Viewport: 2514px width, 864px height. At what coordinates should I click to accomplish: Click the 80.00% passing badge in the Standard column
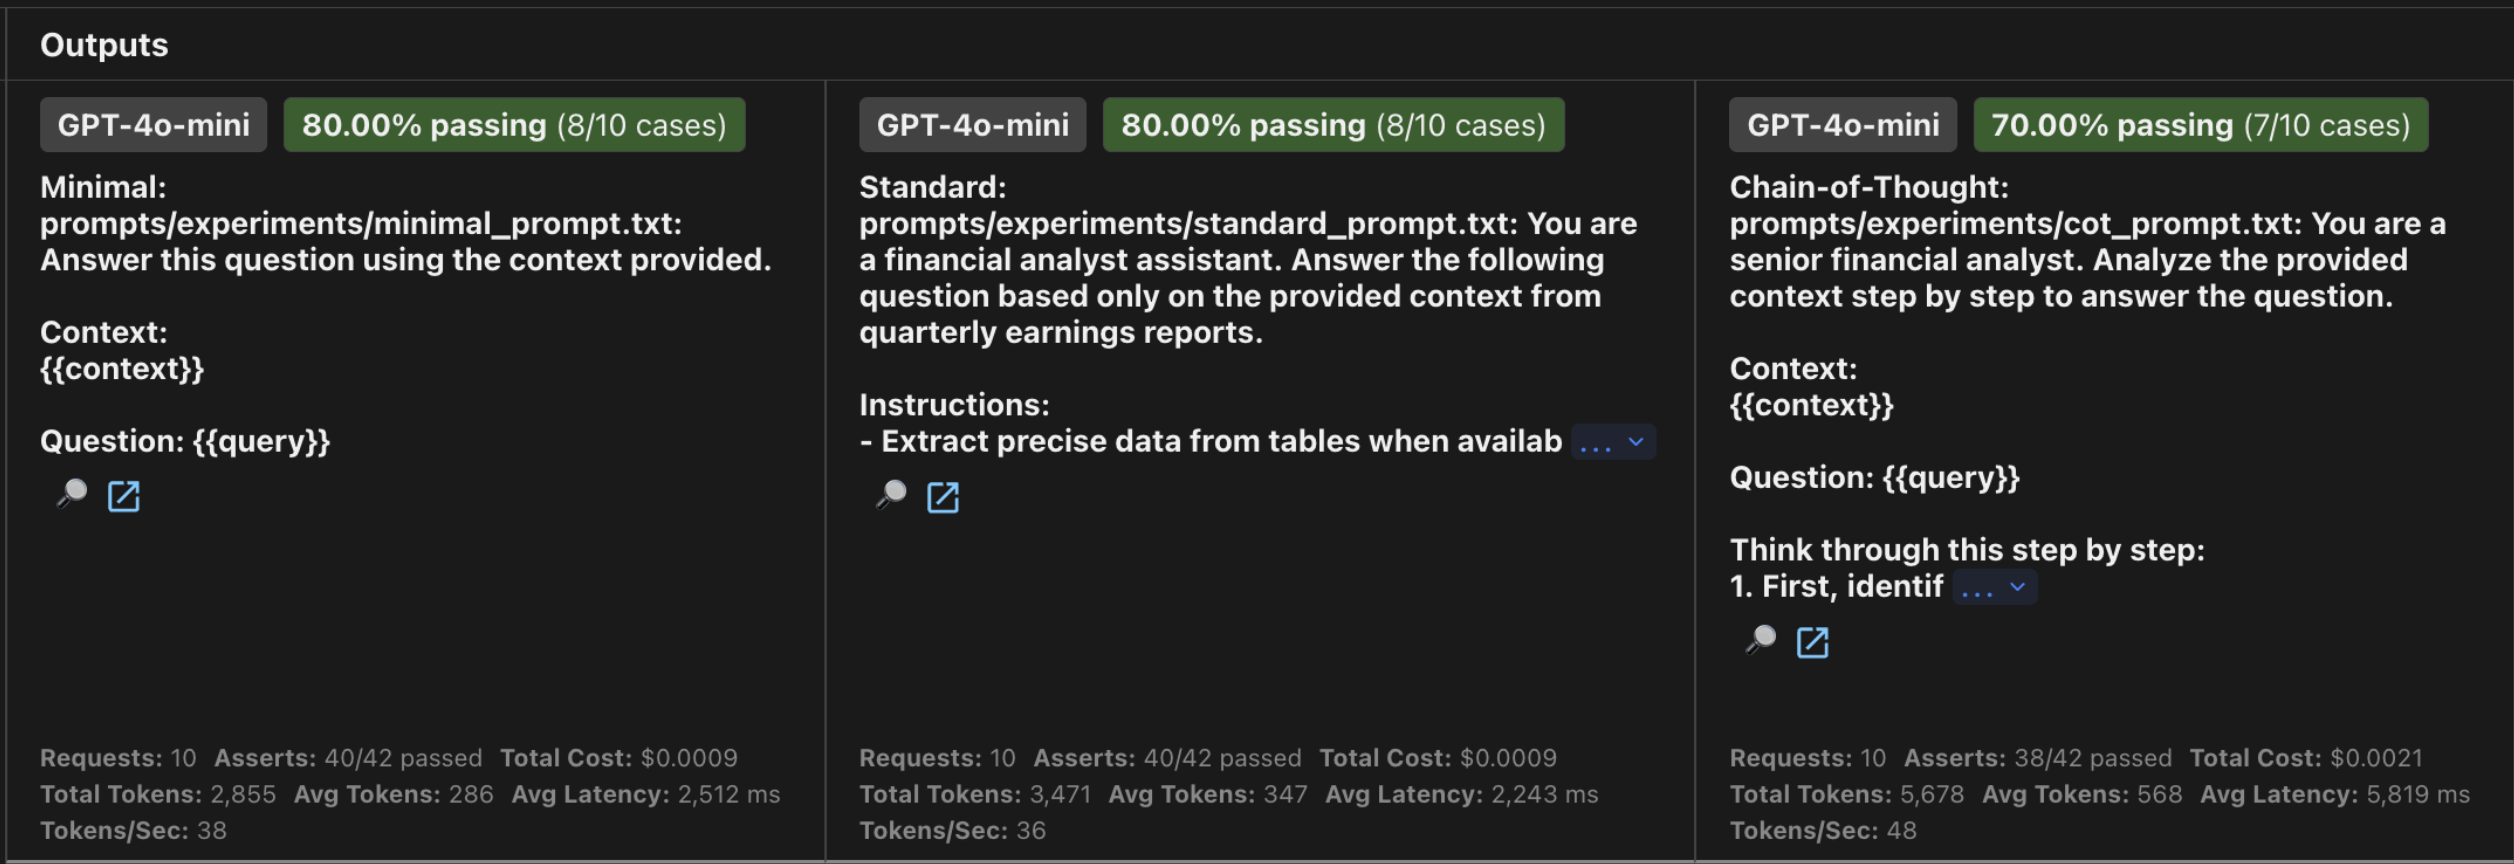[x=1331, y=124]
